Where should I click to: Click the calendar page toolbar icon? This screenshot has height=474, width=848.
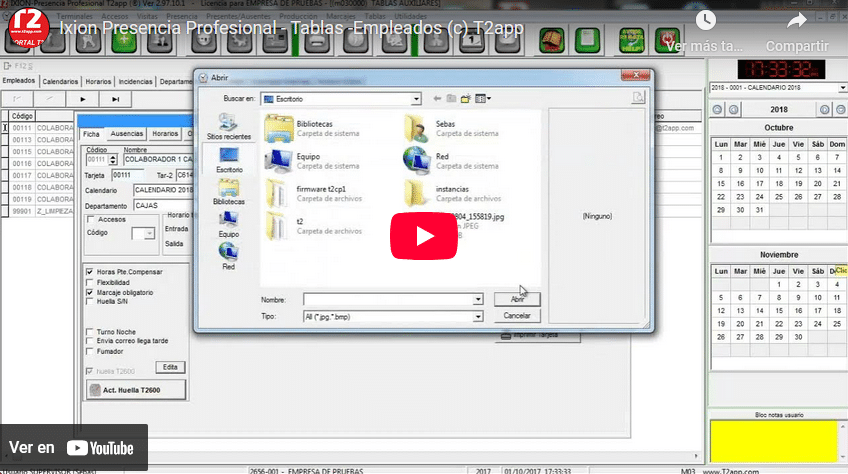[x=472, y=41]
